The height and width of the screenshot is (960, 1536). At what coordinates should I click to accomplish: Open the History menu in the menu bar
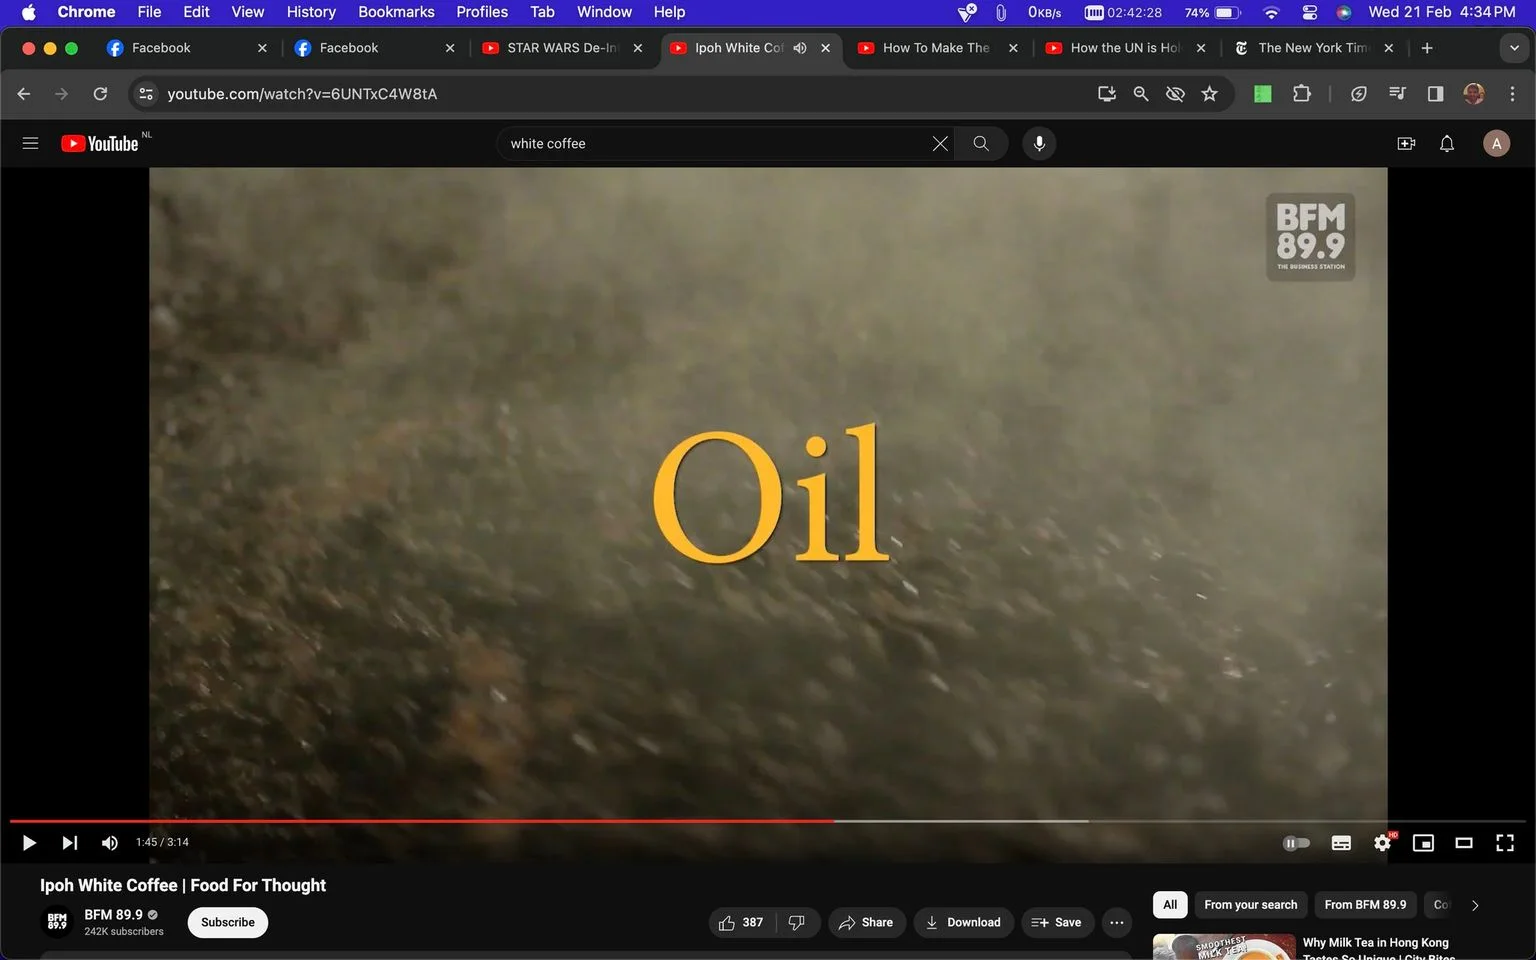point(311,12)
